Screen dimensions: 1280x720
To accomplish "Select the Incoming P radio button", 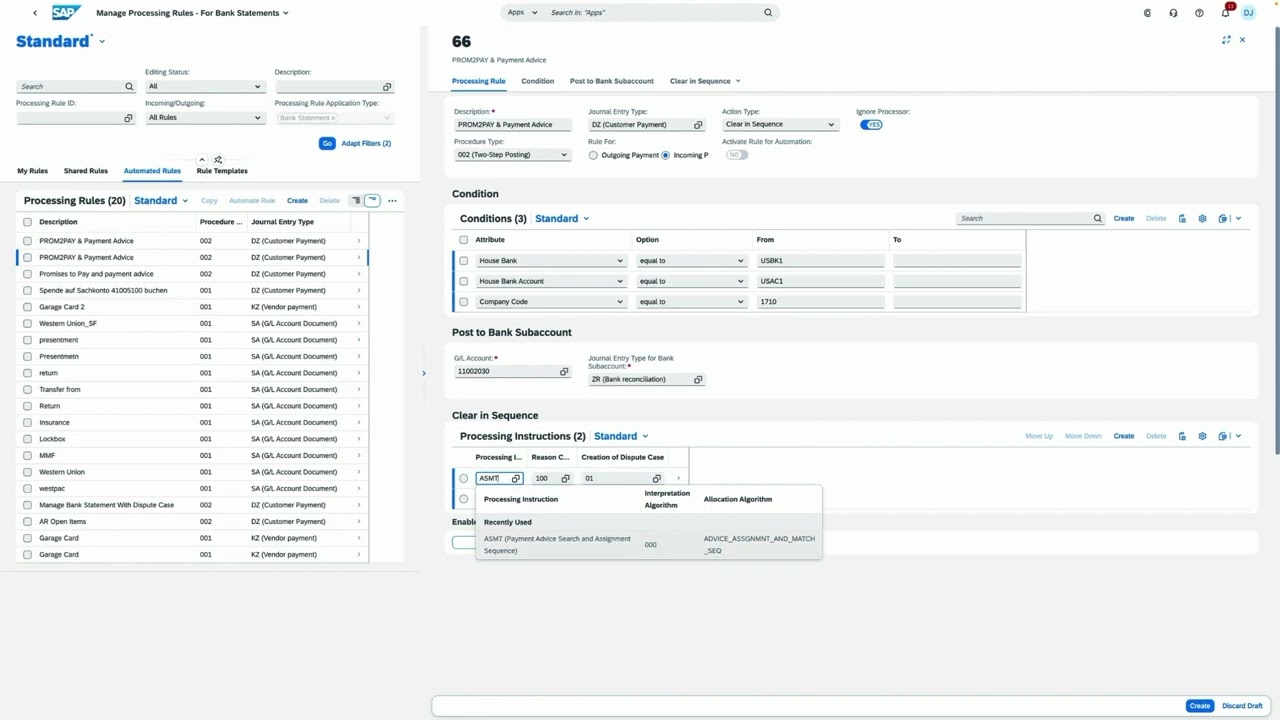I will point(665,156).
